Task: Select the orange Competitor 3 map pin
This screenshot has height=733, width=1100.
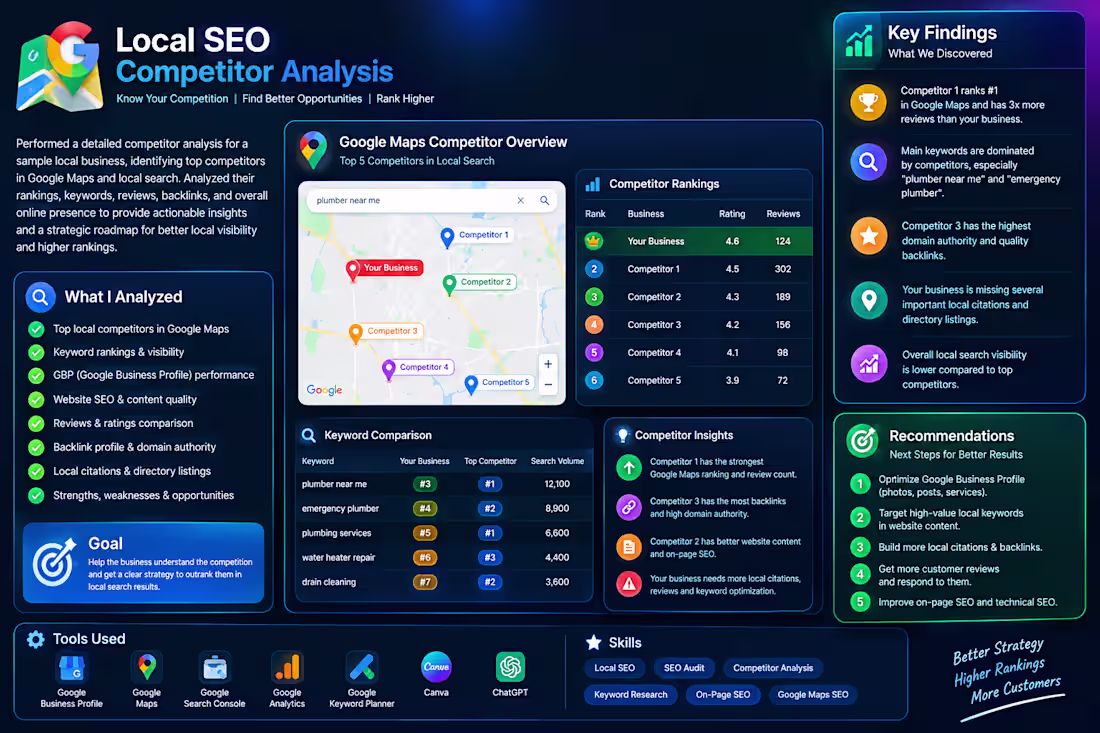Action: (x=356, y=334)
